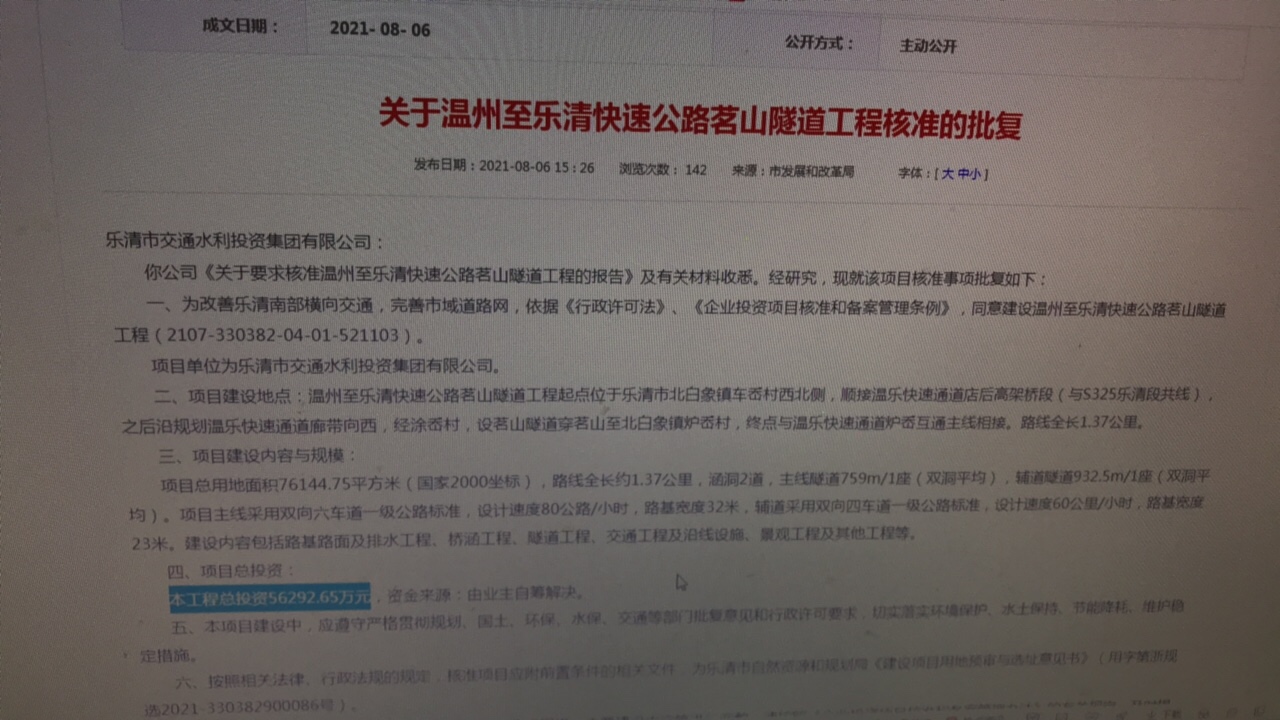The width and height of the screenshot is (1280, 720).
Task: Click the 成文日期 value 2021-08-06
Action: pos(380,29)
